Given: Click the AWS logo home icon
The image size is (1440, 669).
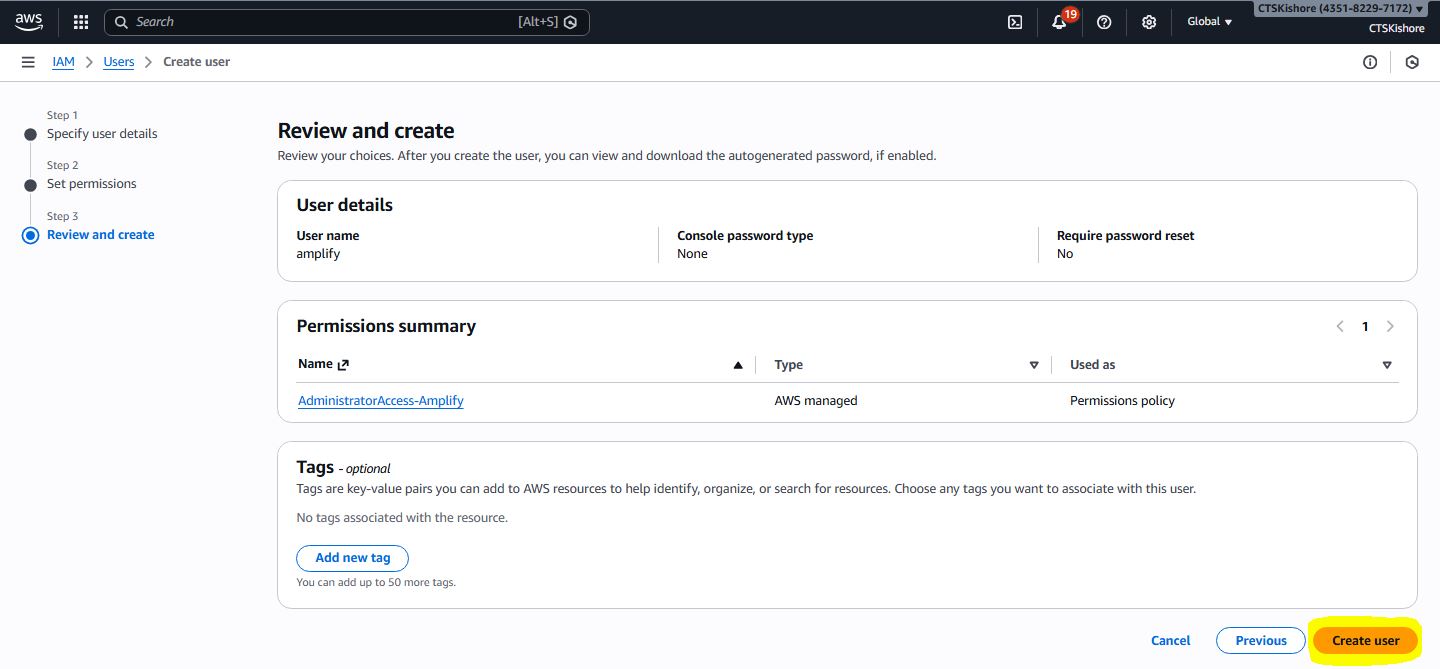Looking at the screenshot, I should (x=29, y=21).
